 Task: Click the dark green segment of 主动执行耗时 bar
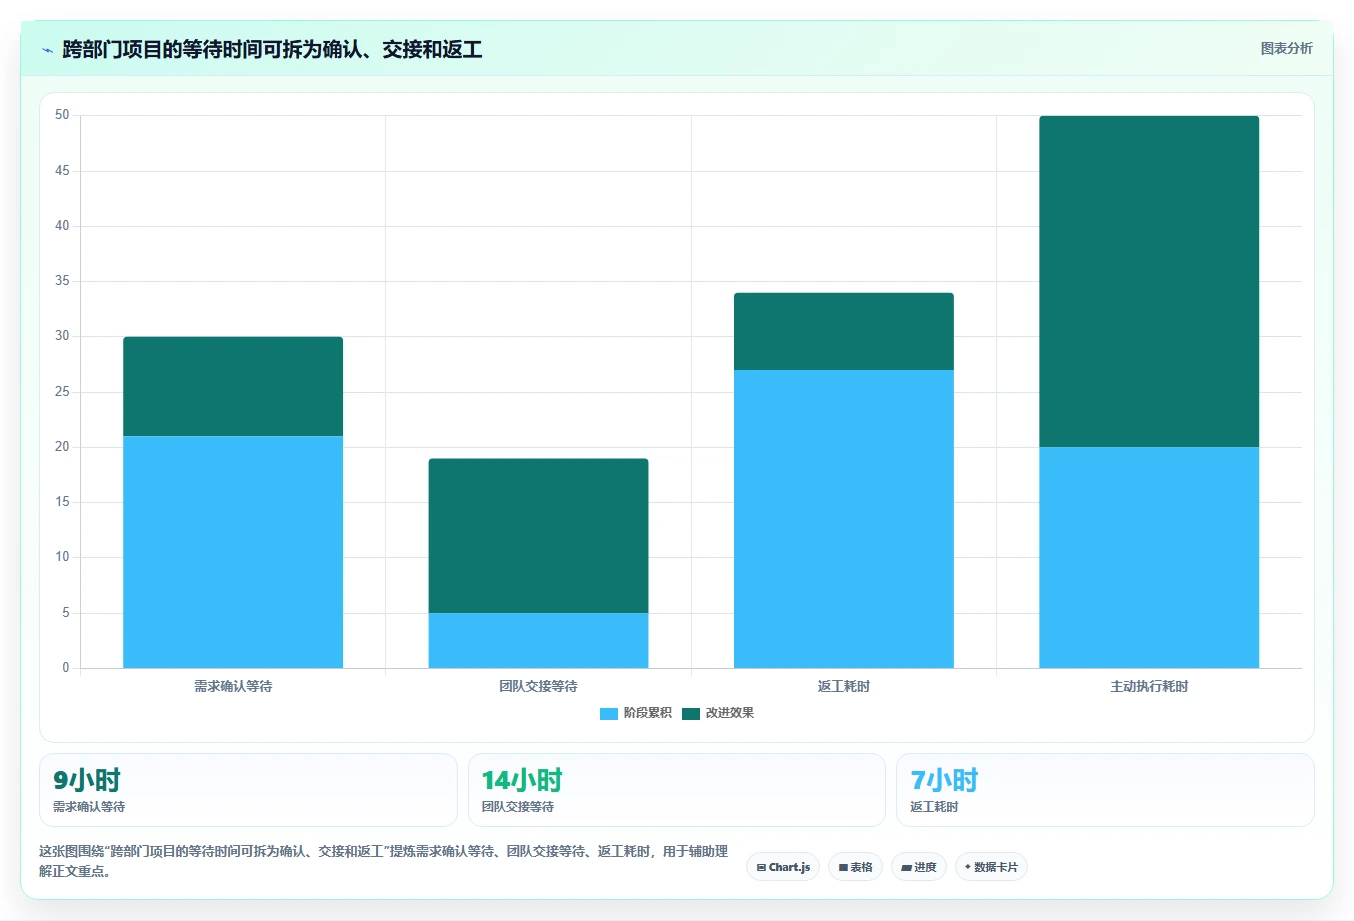coord(1149,281)
